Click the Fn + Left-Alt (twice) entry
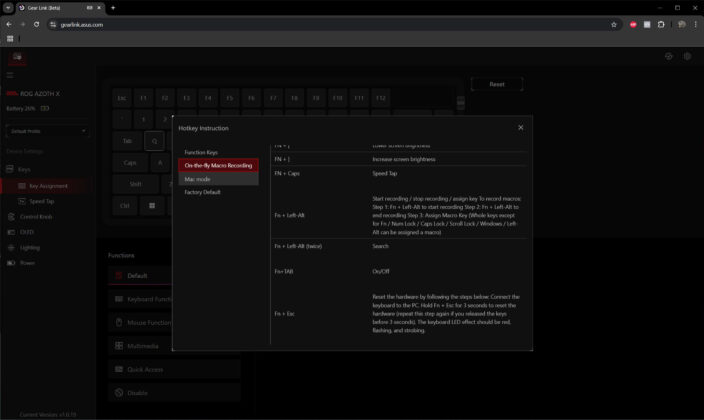Viewport: 704px width, 420px height. [298, 246]
